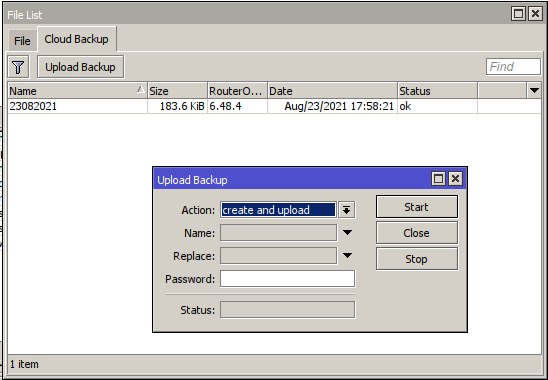
Task: Click the Status column header
Action: tap(438, 91)
